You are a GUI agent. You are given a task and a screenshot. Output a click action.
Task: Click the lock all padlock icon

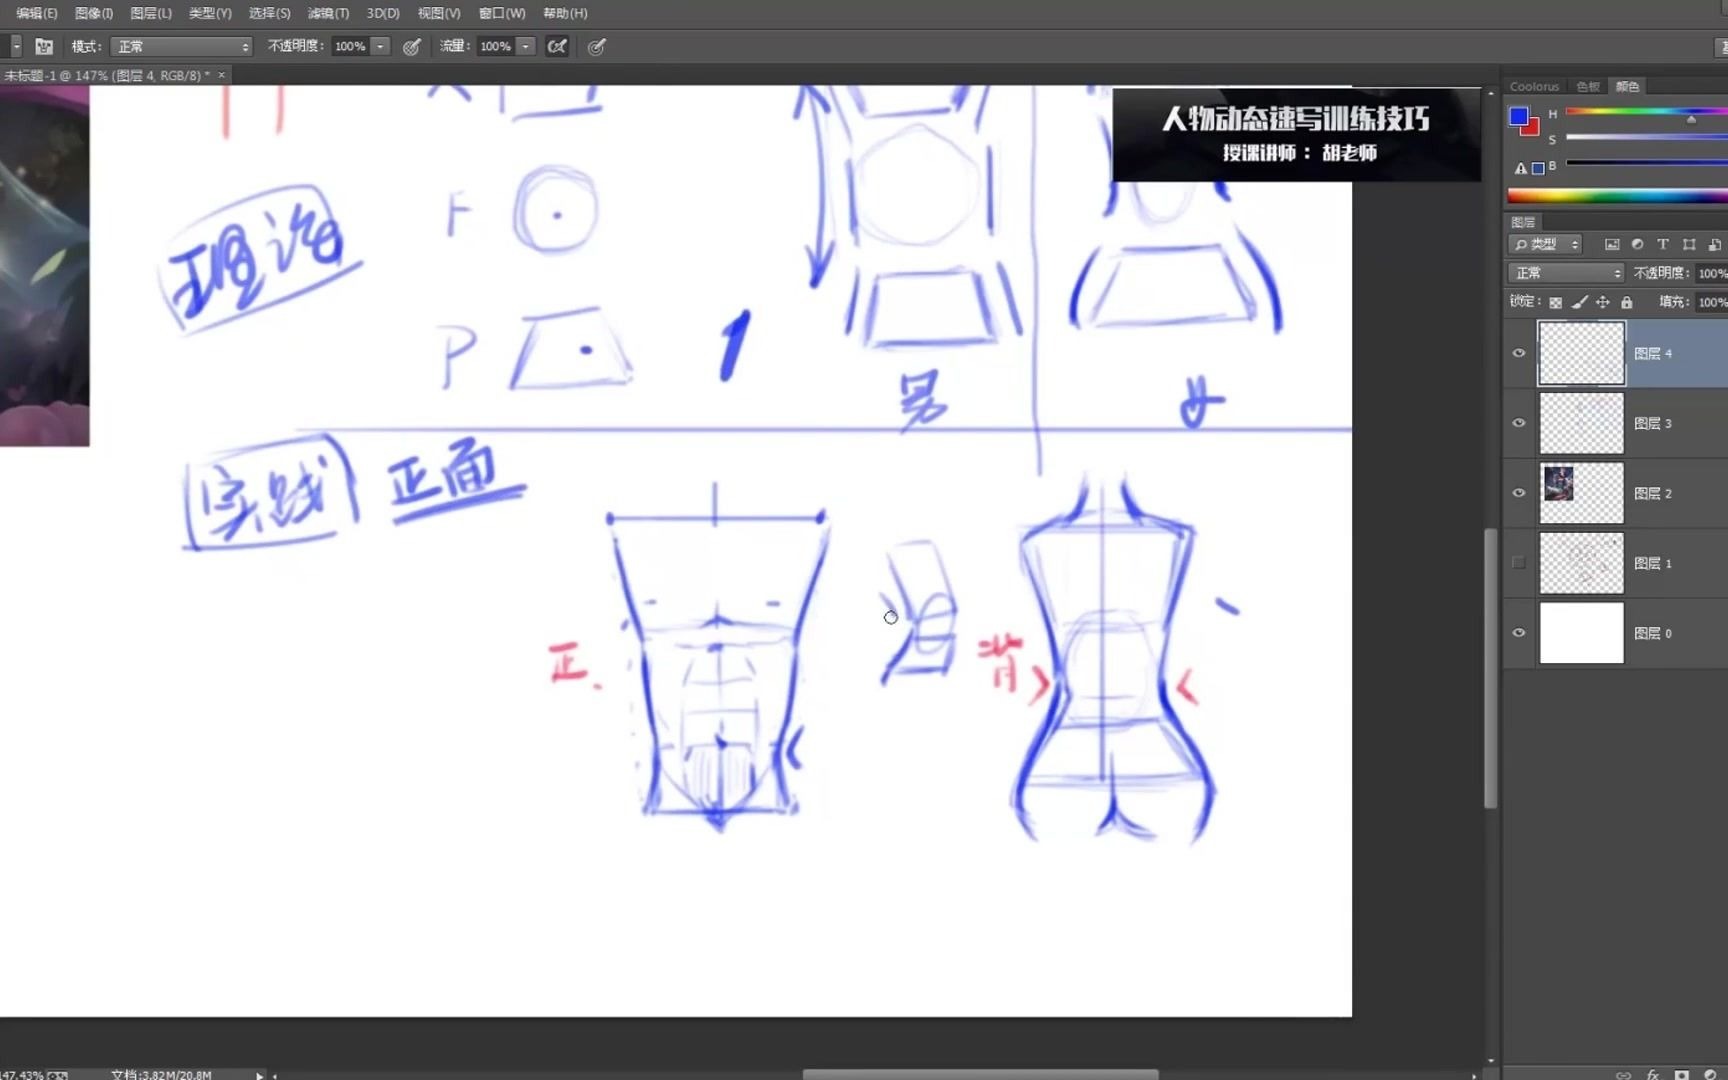point(1626,302)
